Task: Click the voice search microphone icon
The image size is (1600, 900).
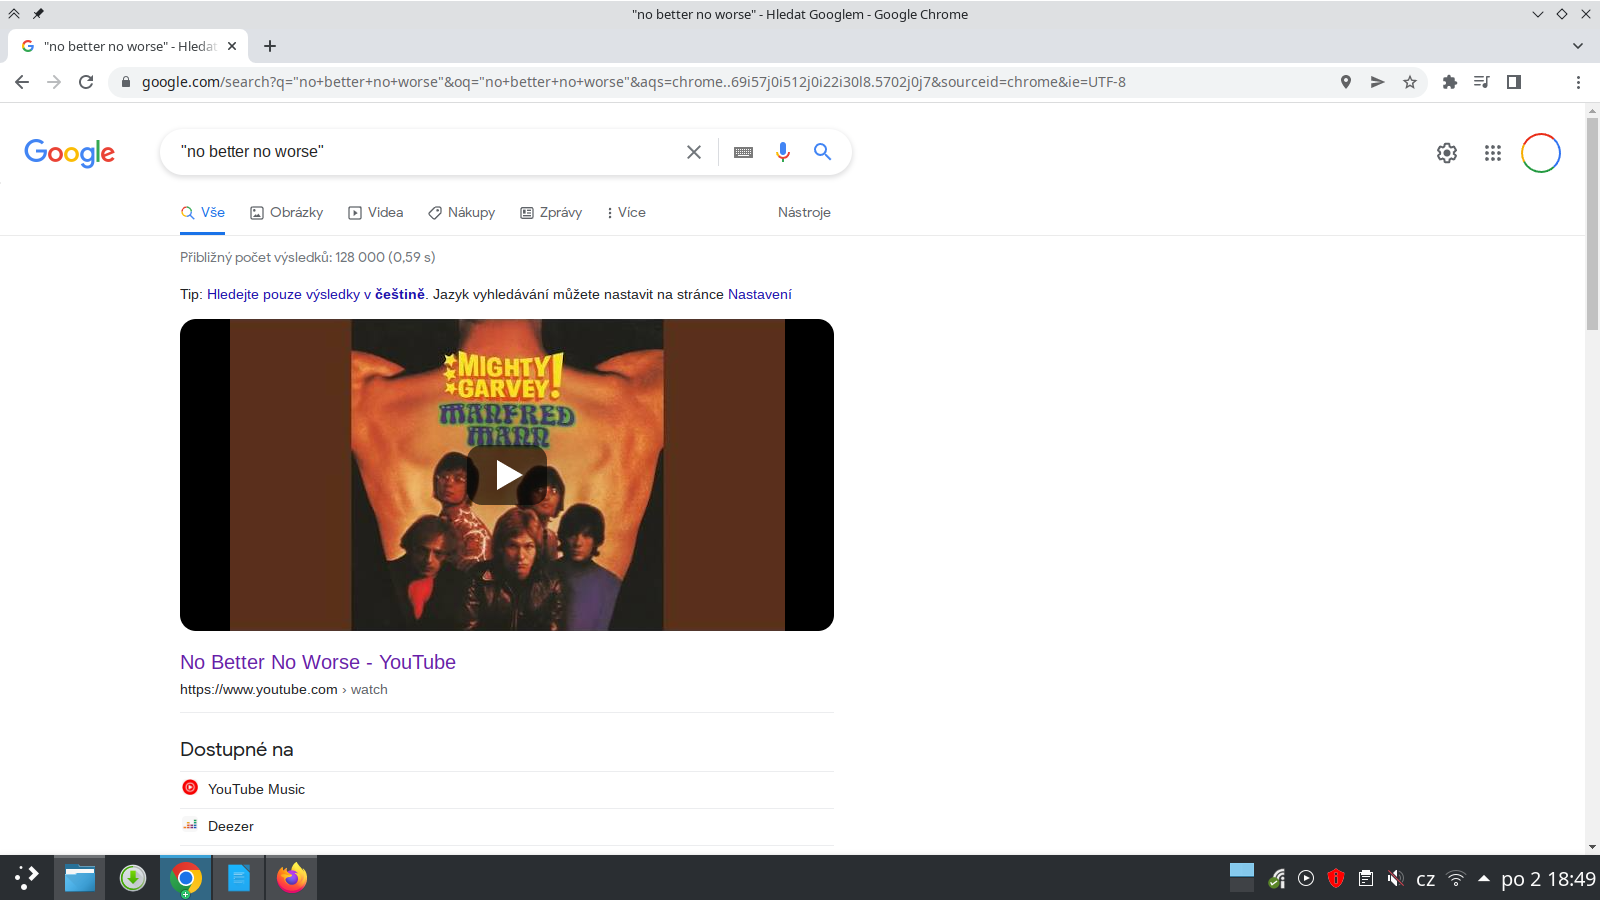Action: [x=783, y=152]
